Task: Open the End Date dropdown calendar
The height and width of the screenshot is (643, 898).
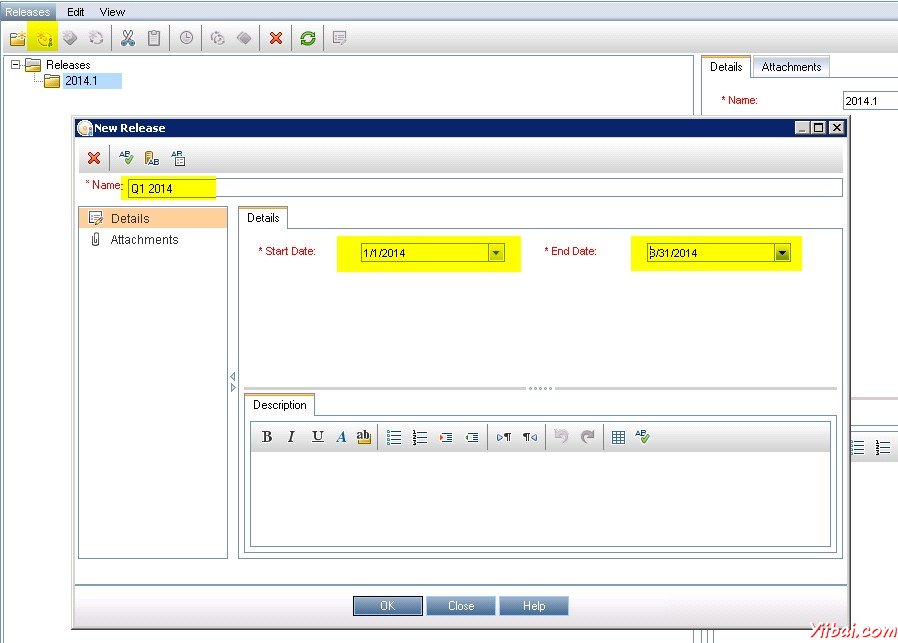Action: (782, 254)
